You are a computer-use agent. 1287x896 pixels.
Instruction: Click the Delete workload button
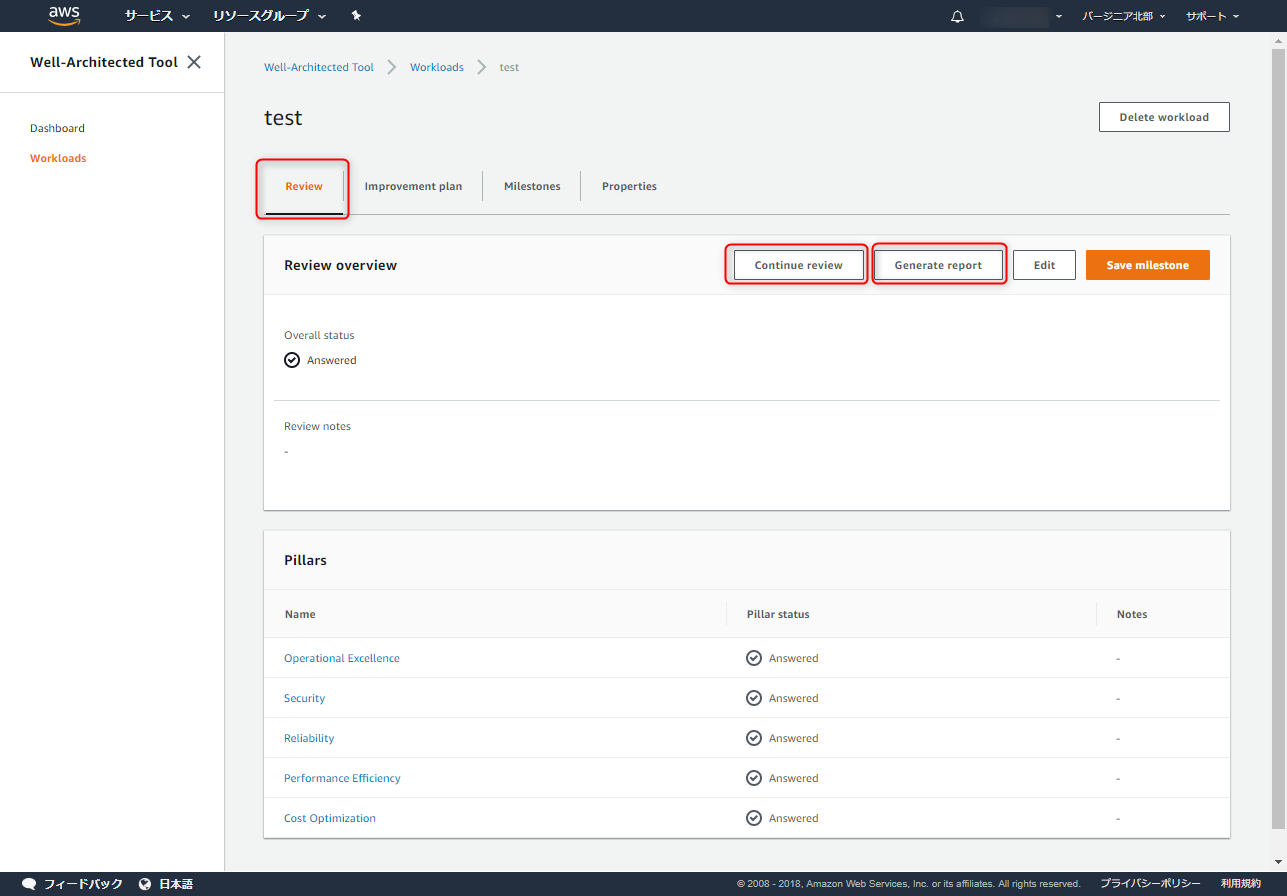1163,117
